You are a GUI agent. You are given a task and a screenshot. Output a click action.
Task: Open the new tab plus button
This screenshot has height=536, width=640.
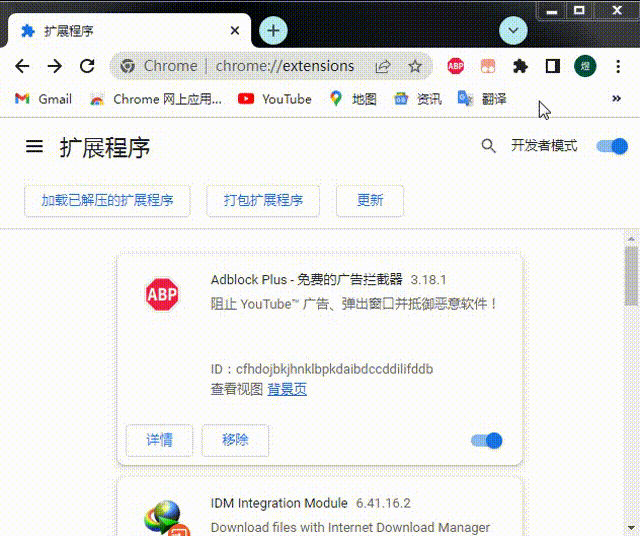coord(273,30)
